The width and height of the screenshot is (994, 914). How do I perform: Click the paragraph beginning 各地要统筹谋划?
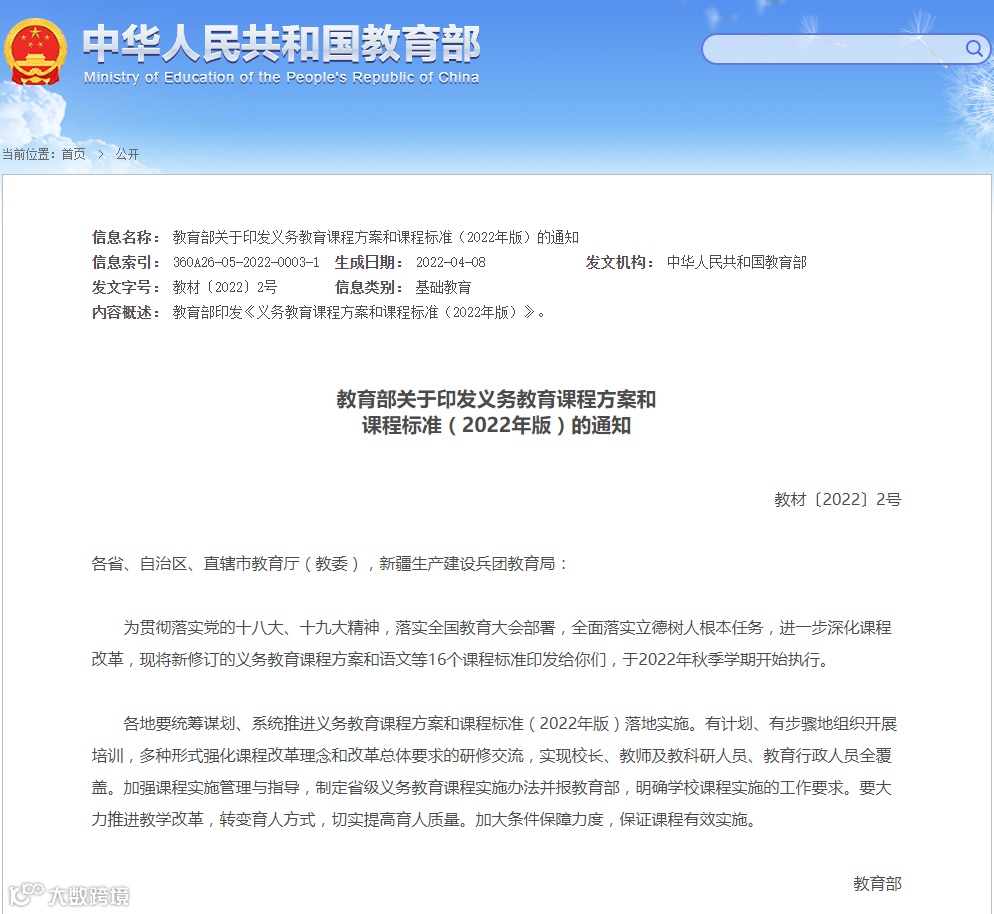494,771
